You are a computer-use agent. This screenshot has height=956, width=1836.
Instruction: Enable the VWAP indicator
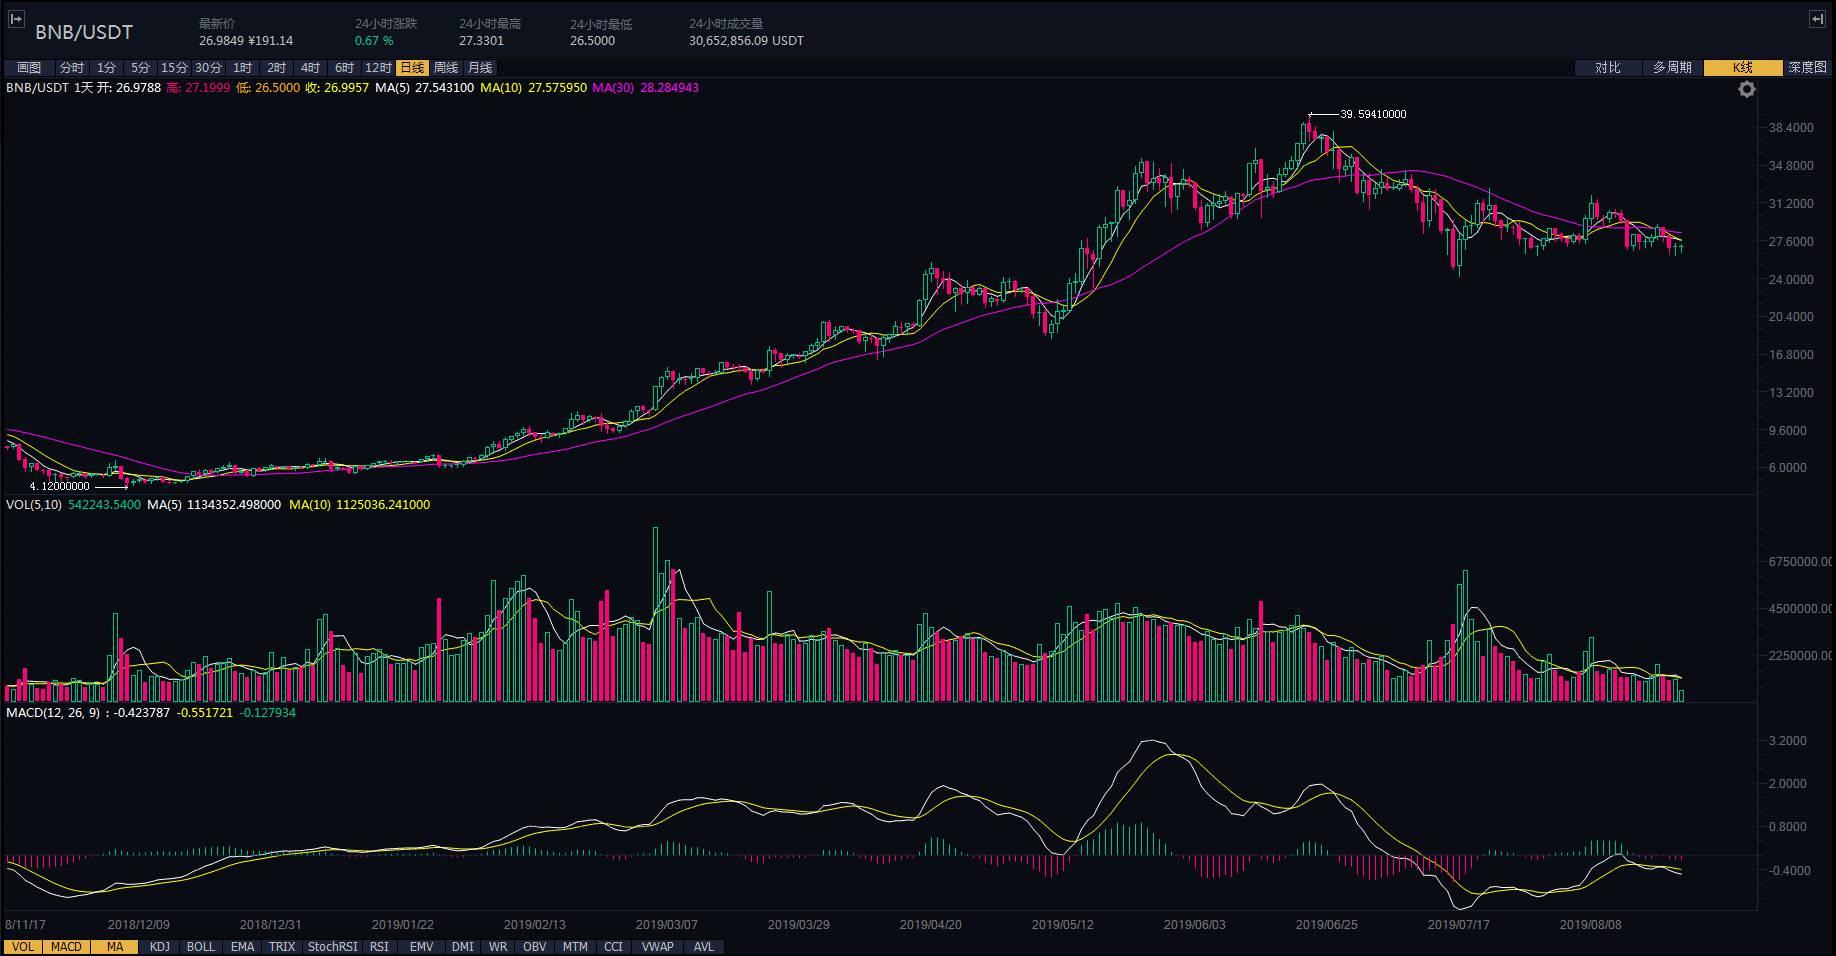(657, 946)
